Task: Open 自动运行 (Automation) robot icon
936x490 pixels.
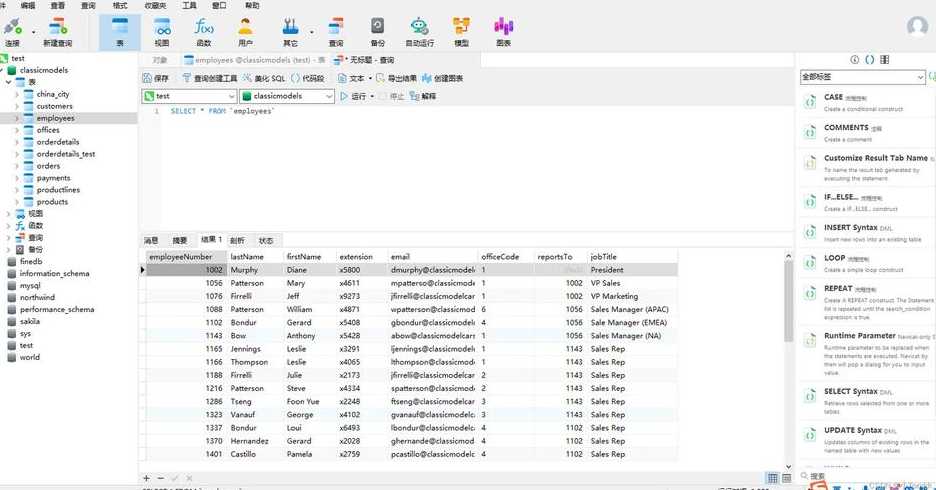Action: coord(420,32)
